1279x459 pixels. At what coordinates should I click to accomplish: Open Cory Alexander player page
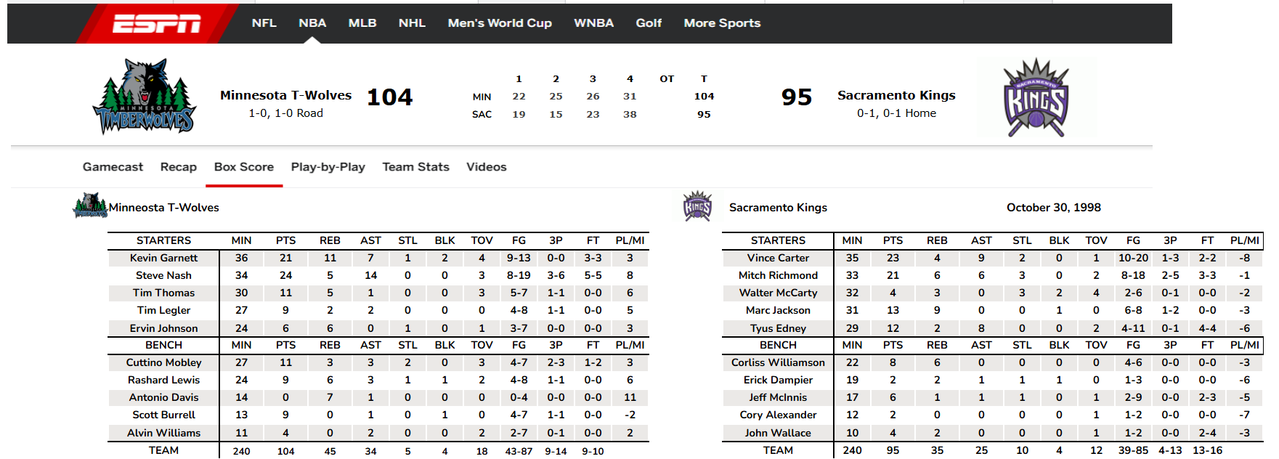(778, 415)
